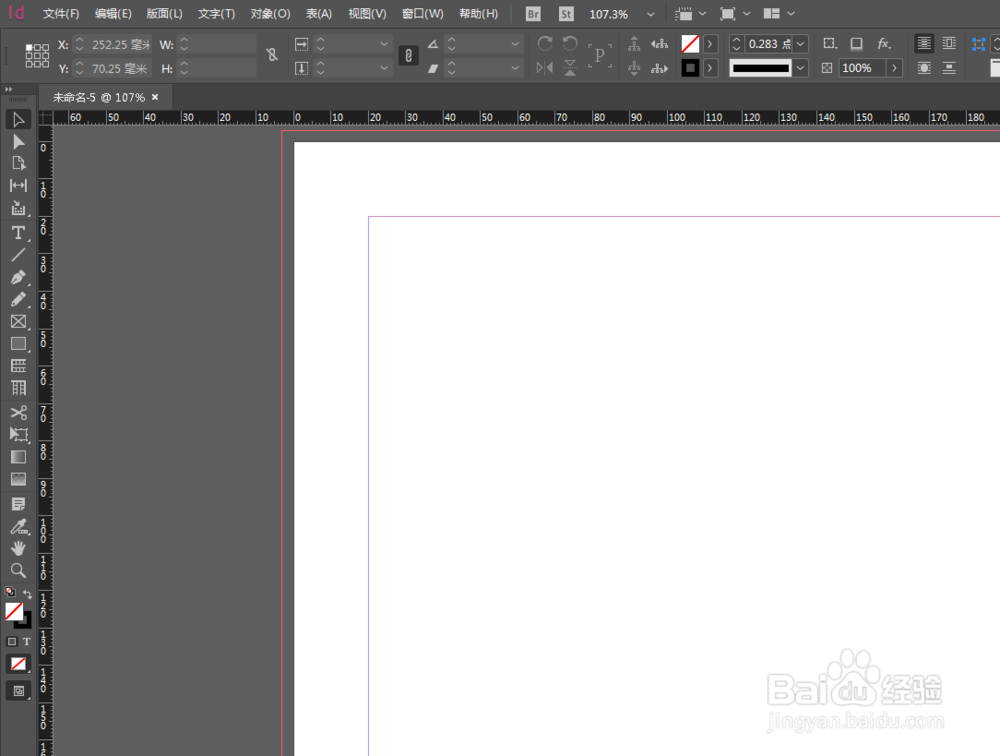Select the Rectangle Frame tool
This screenshot has width=1000, height=756.
point(18,322)
